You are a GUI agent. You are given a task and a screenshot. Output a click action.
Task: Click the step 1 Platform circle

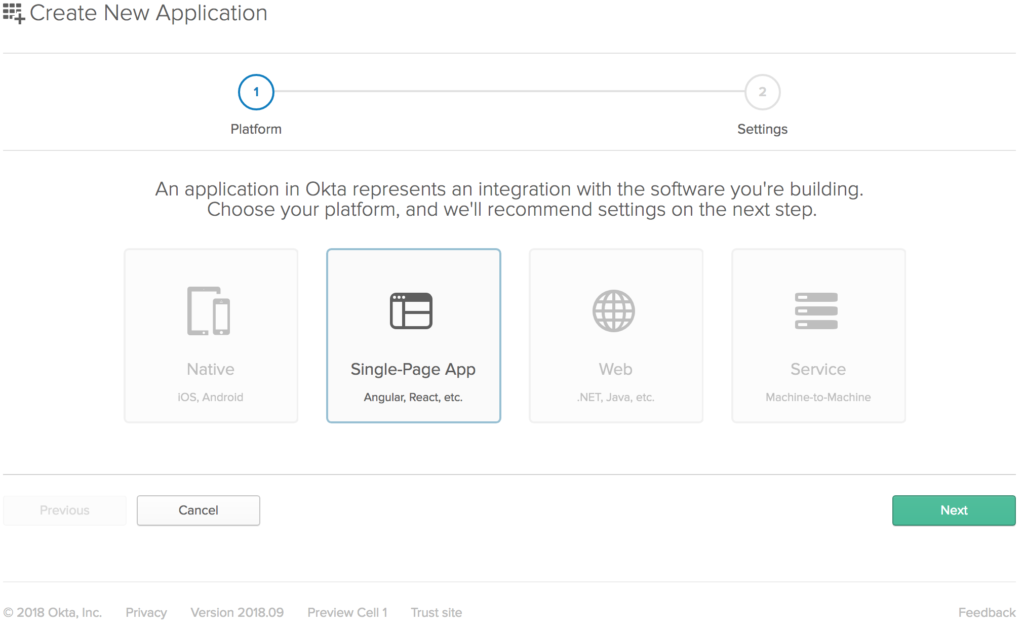(256, 91)
